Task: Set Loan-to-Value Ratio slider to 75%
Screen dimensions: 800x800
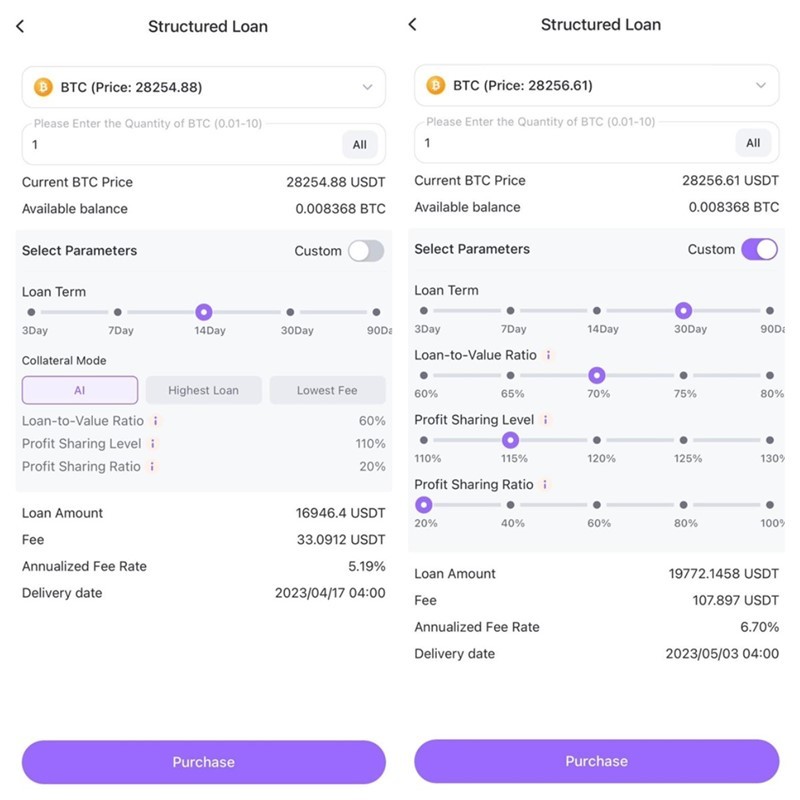Action: click(x=683, y=376)
